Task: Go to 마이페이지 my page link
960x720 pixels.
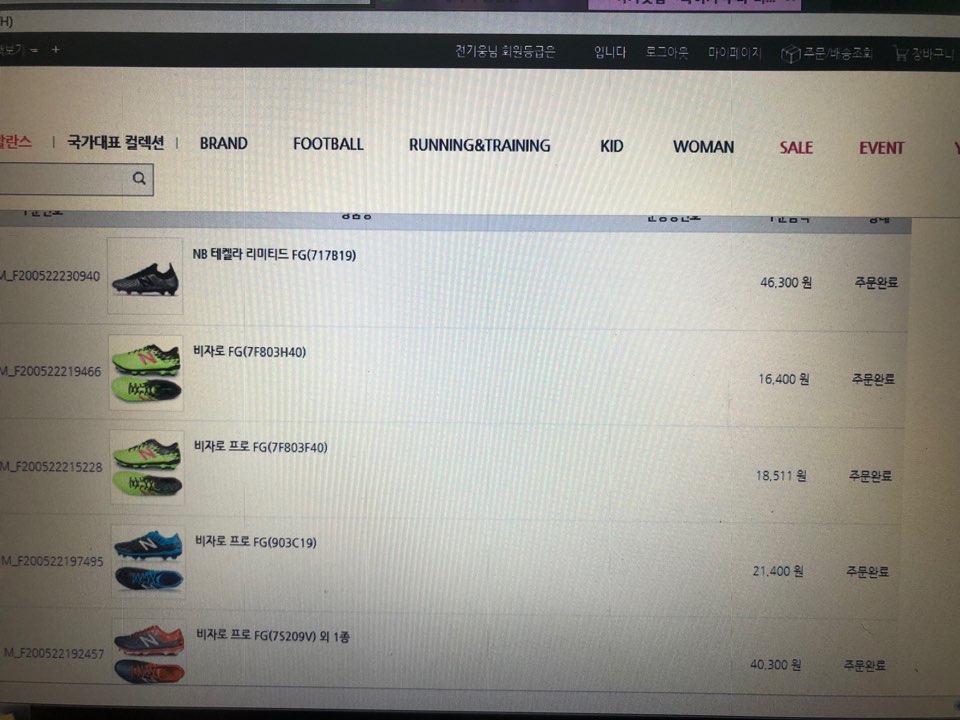Action: 735,53
